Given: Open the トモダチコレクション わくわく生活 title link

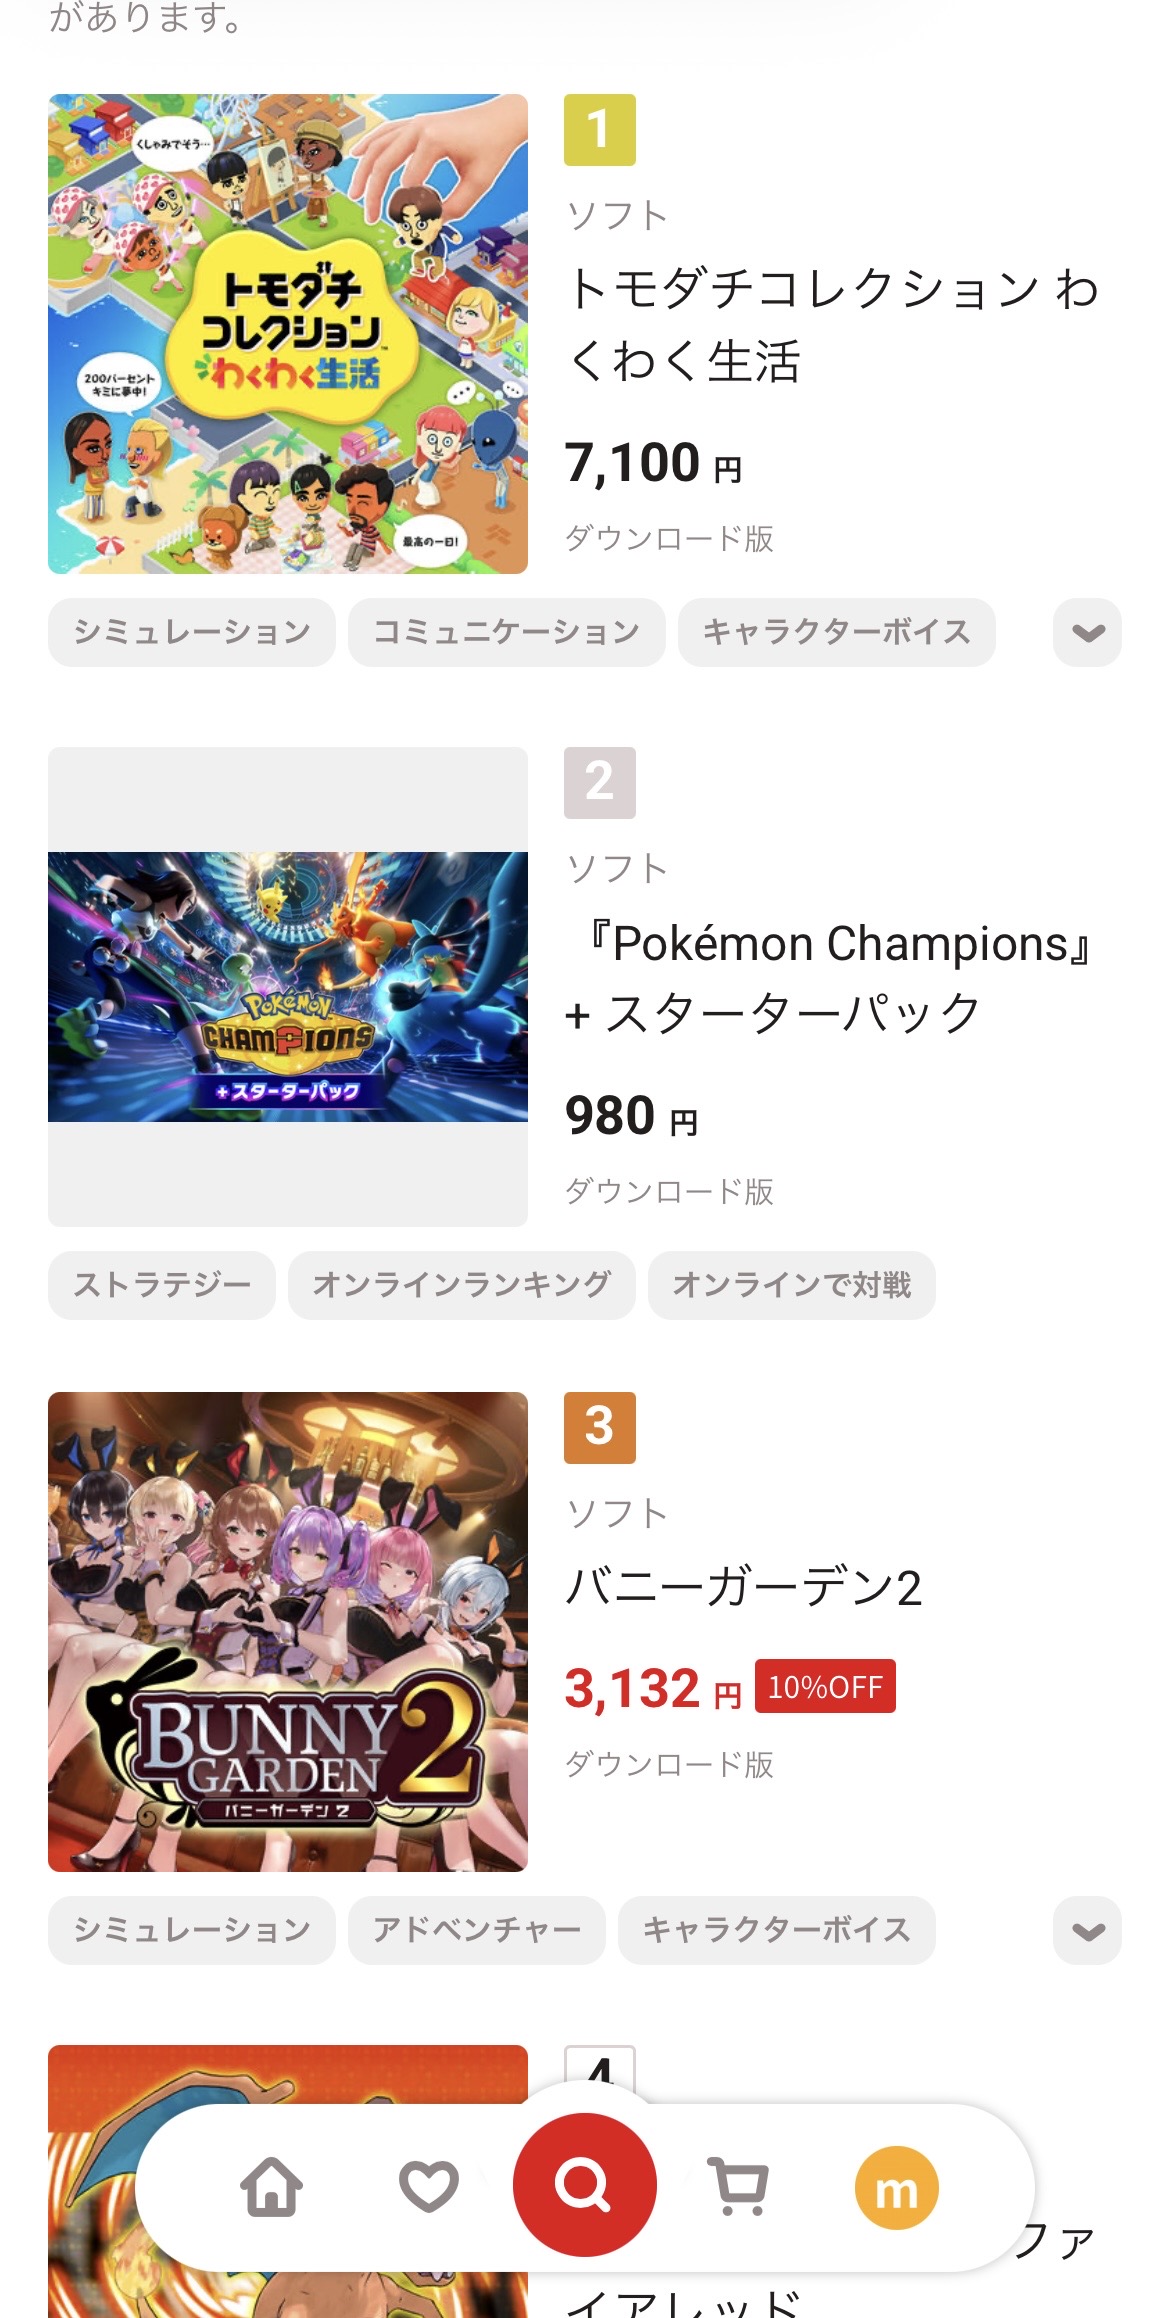Looking at the screenshot, I should click(x=832, y=325).
